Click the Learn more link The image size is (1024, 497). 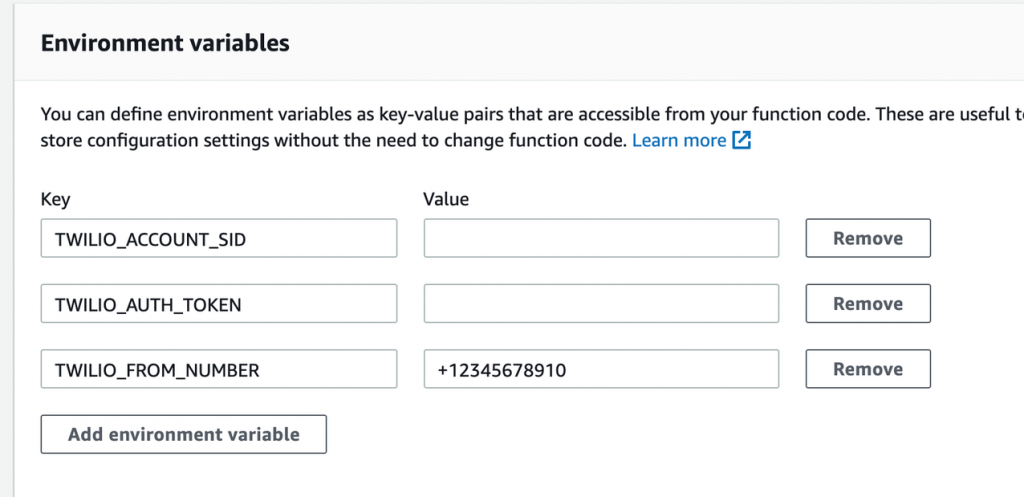click(679, 140)
